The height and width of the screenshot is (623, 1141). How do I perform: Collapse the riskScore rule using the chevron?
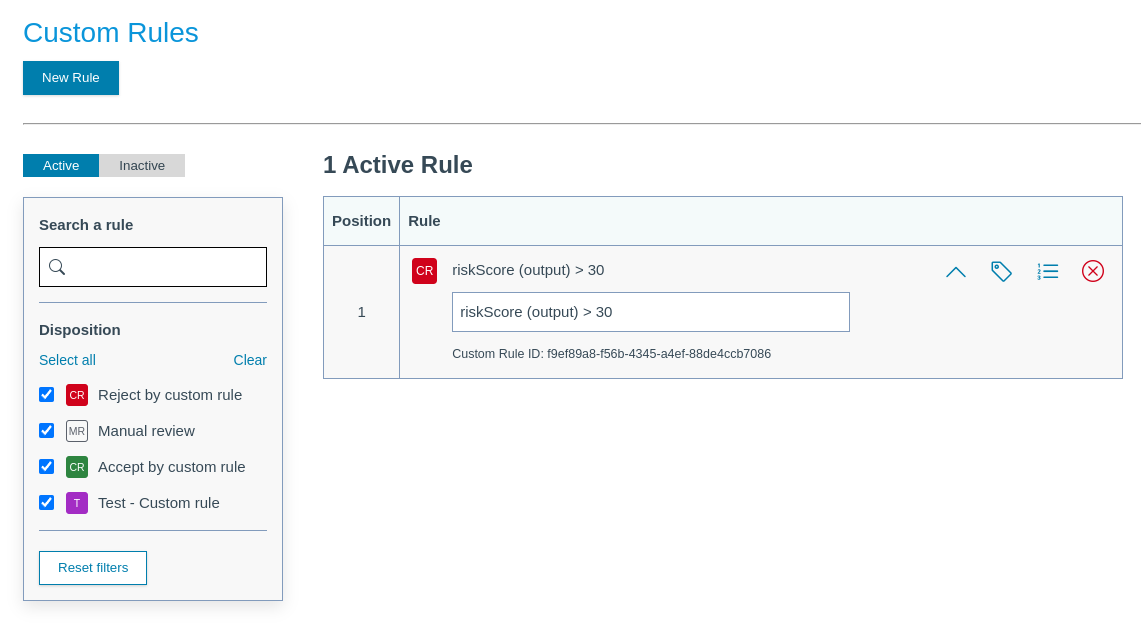[x=955, y=271]
